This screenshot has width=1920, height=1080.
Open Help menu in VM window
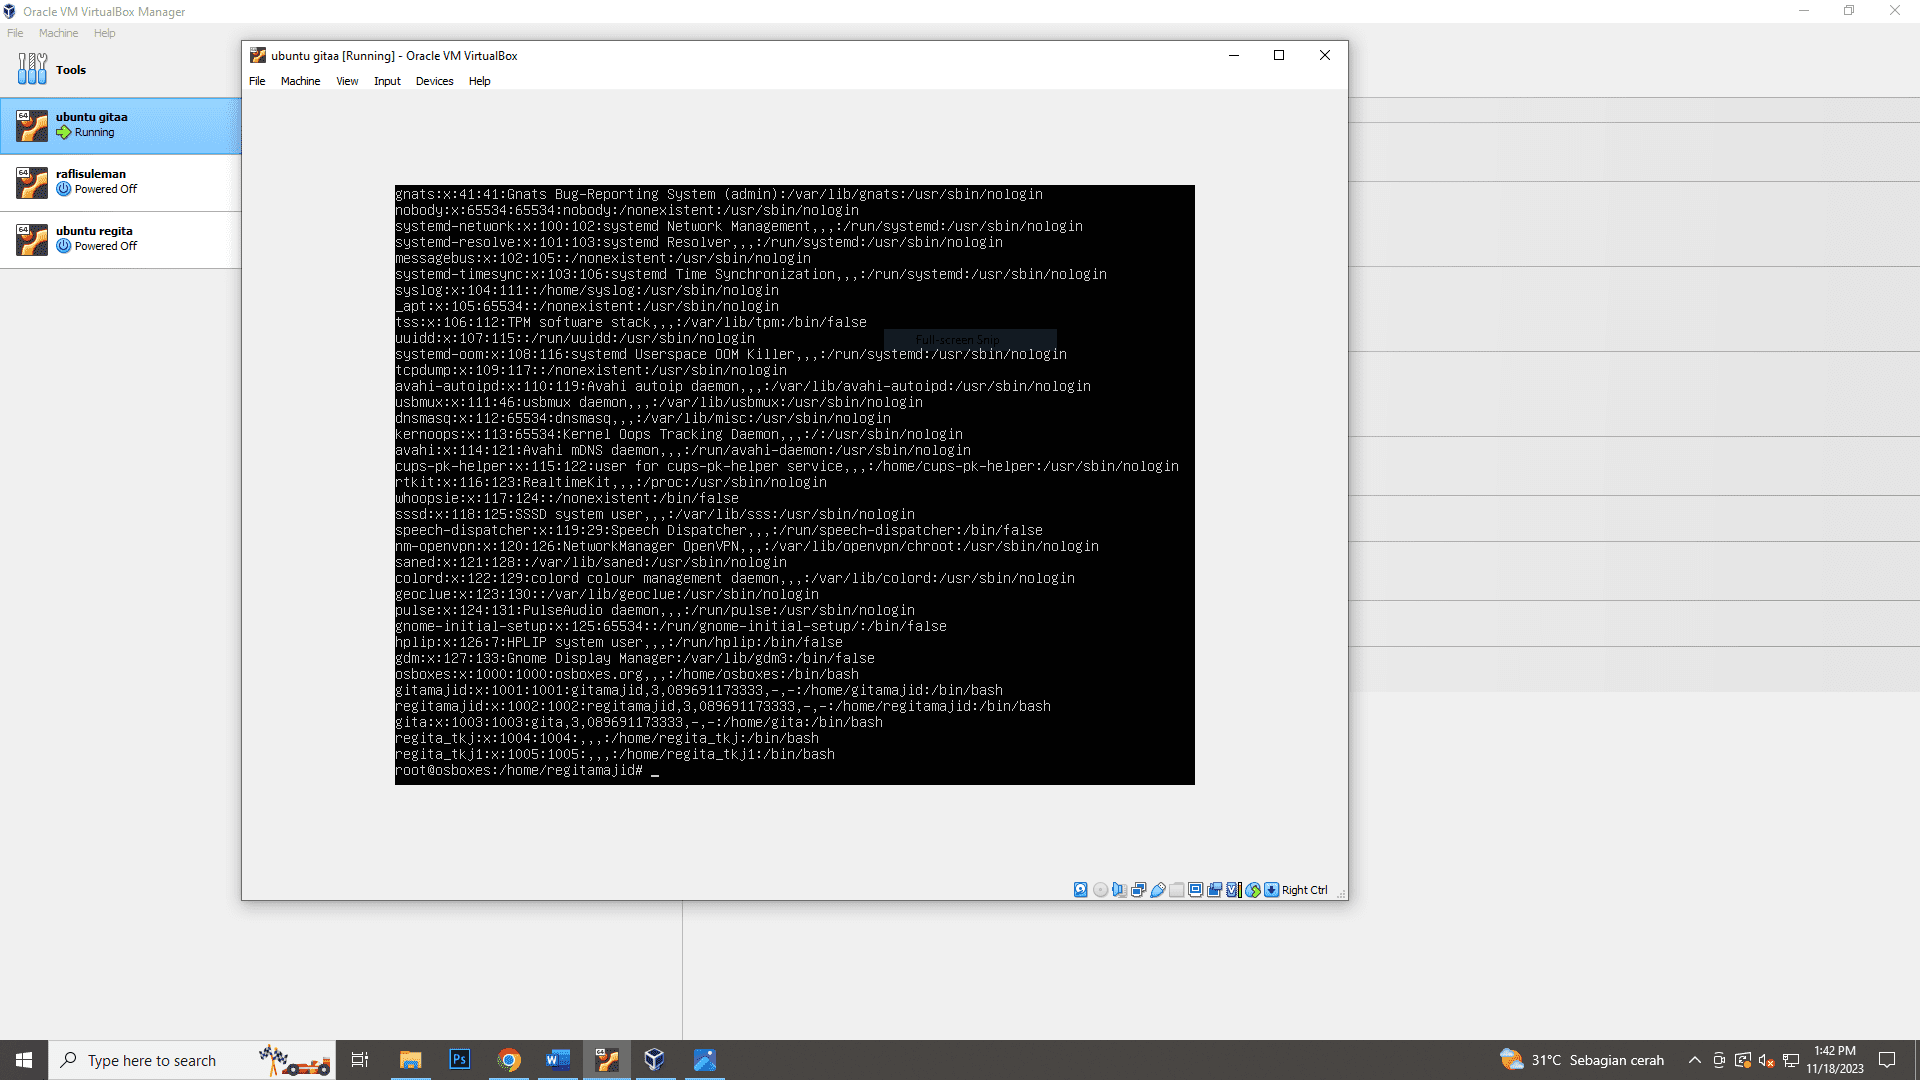click(479, 81)
